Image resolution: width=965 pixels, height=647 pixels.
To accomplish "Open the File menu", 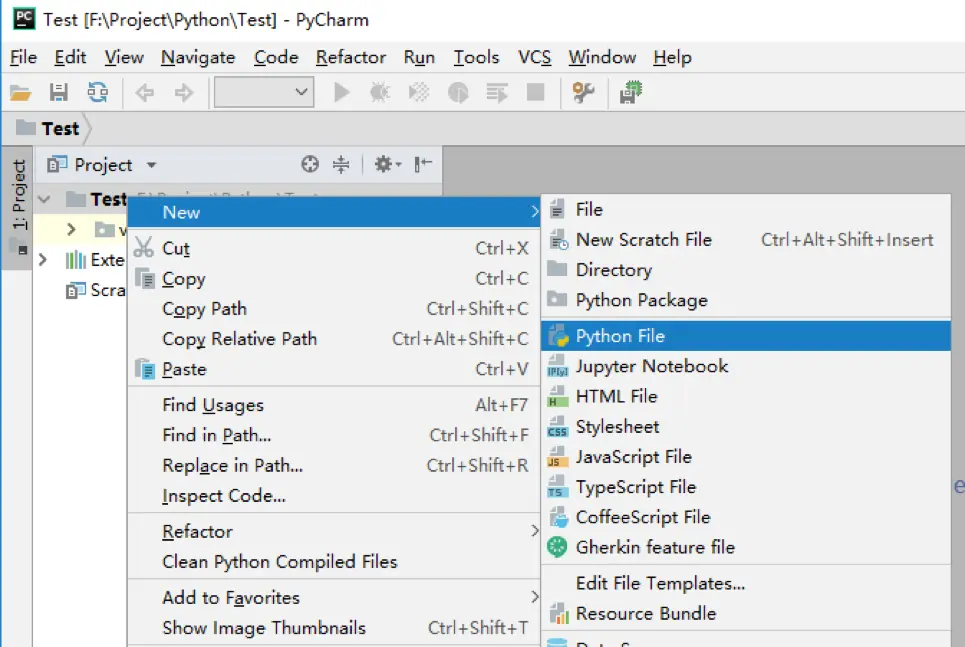I will click(x=23, y=57).
